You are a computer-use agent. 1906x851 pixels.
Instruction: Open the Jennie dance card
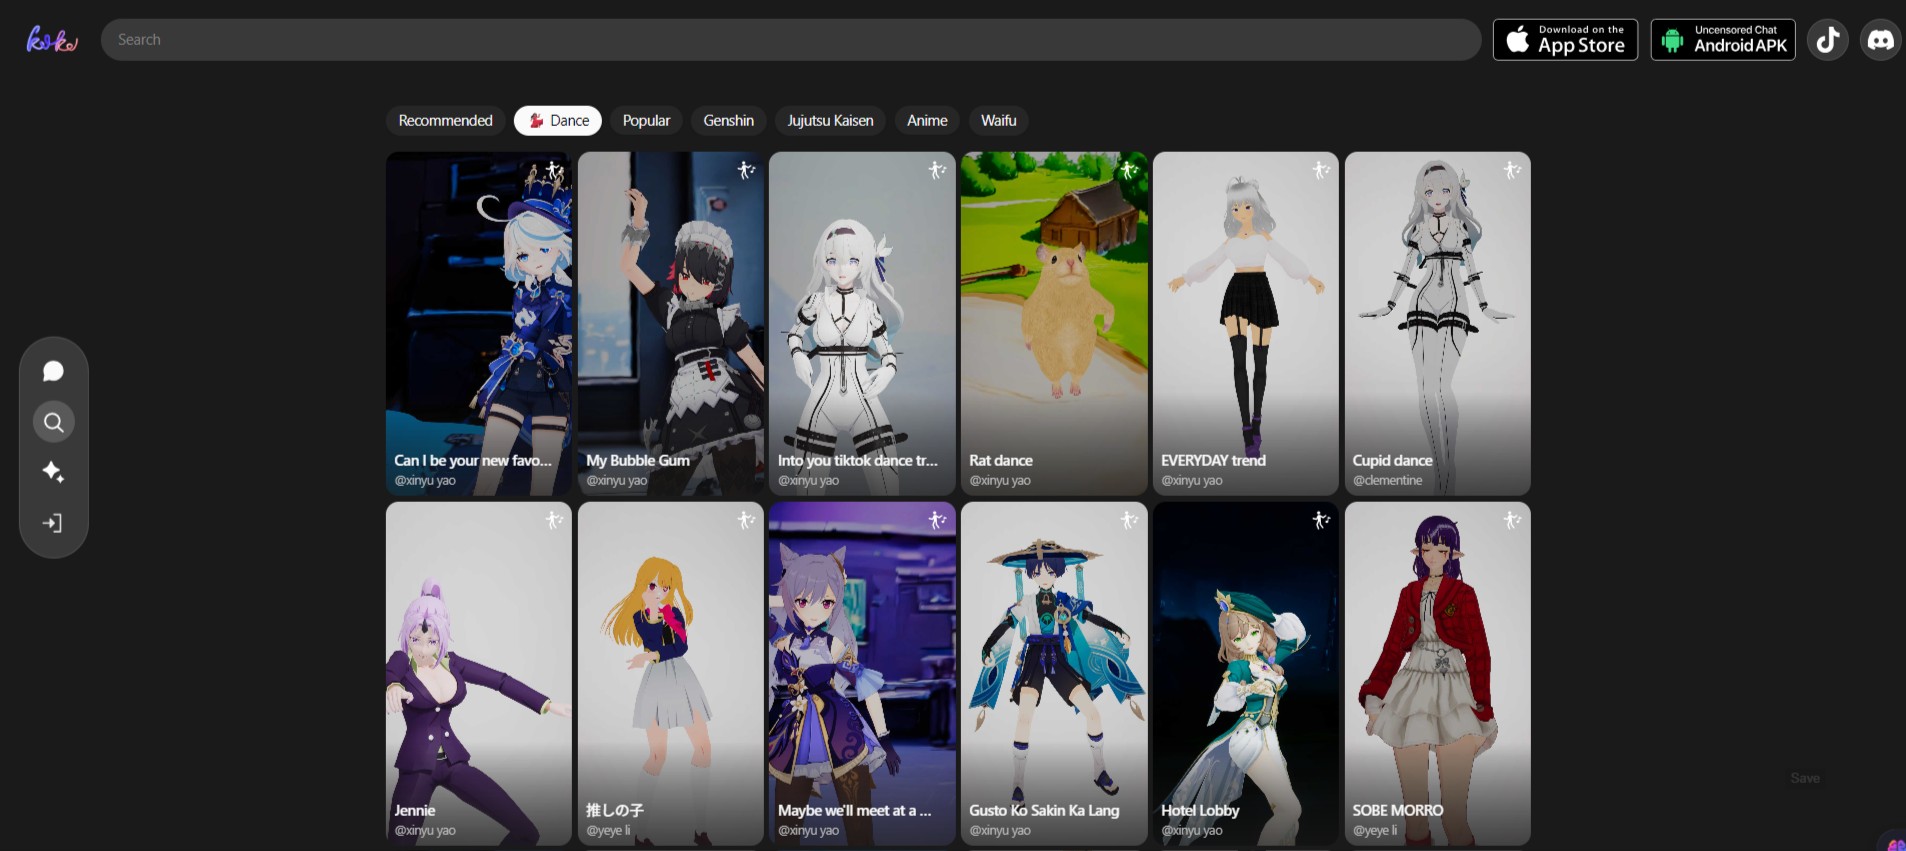point(479,673)
